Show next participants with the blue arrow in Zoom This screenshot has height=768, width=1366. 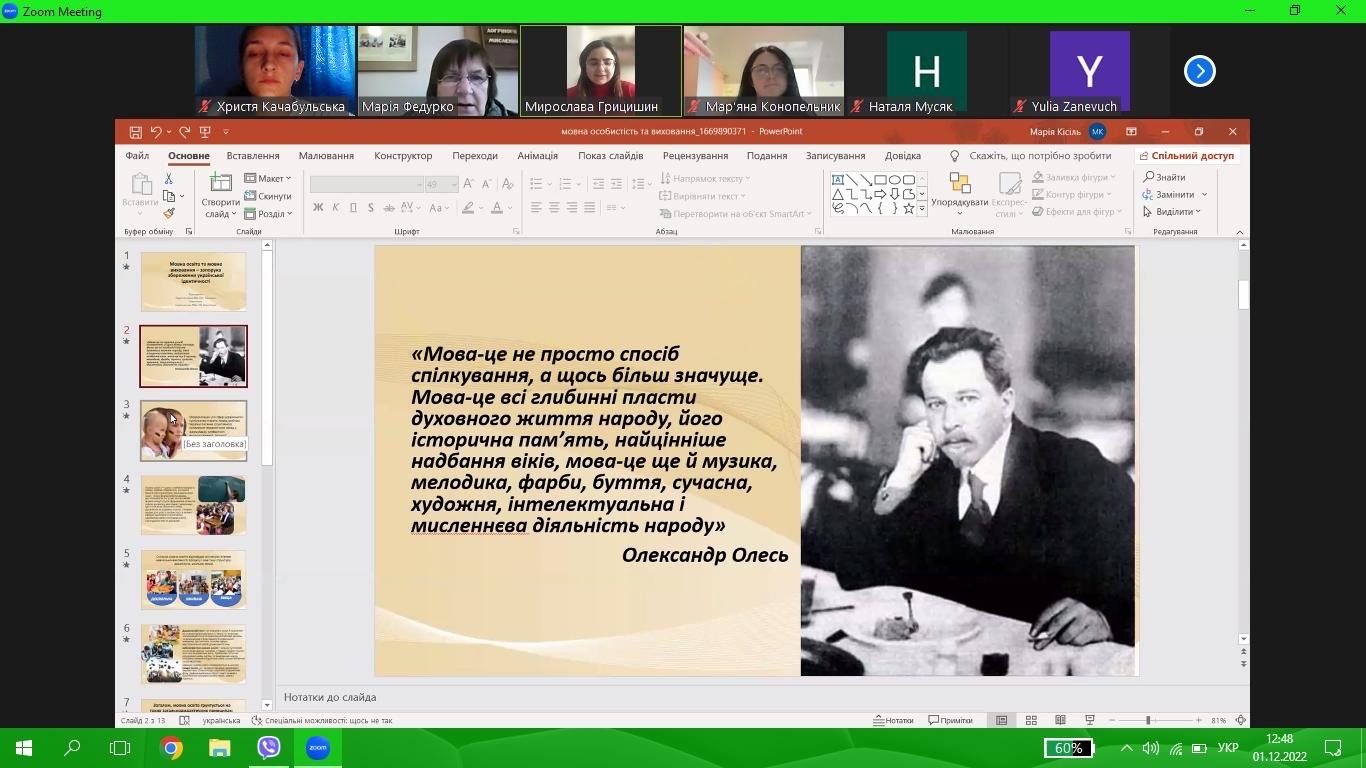[x=1200, y=71]
